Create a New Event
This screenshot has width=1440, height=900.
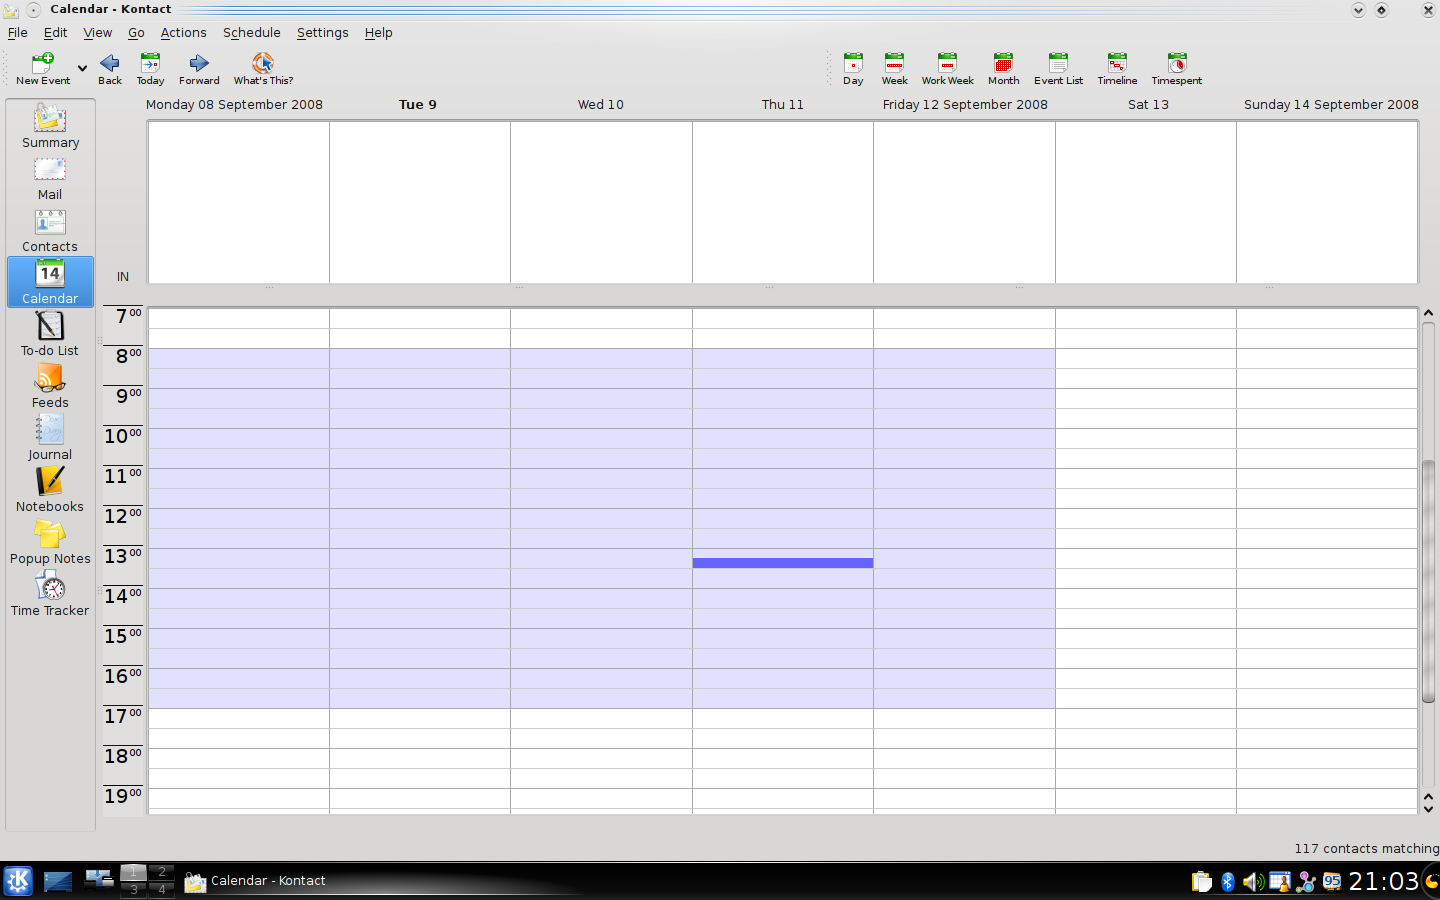tap(43, 69)
